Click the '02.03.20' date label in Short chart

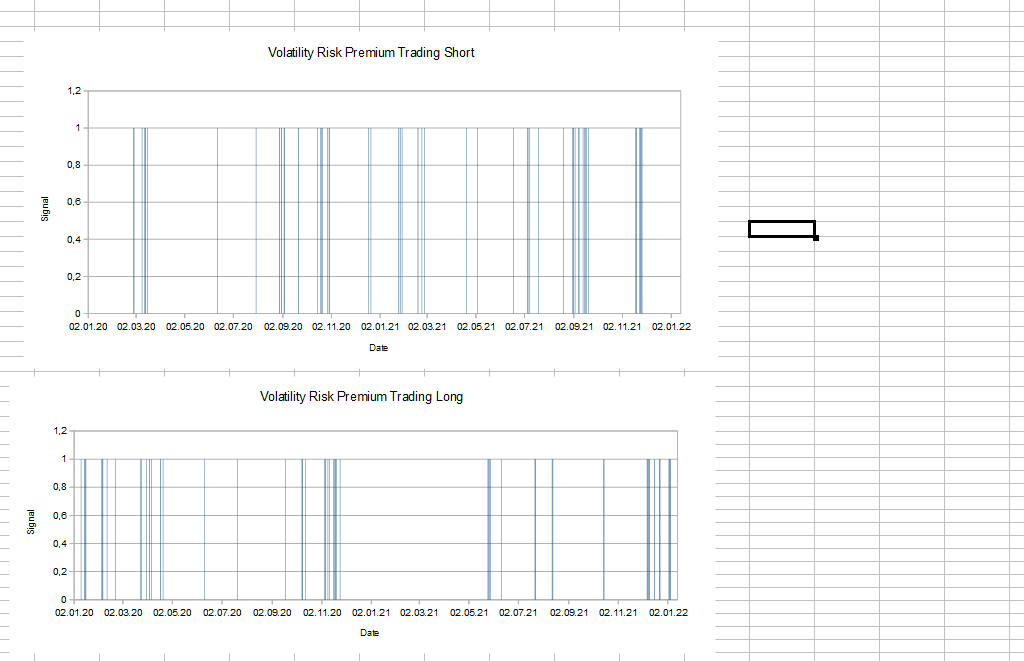pyautogui.click(x=136, y=326)
